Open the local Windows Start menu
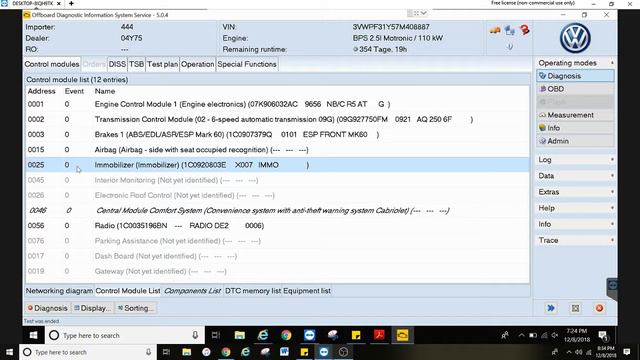Screen dimensions: 640x360 (9, 352)
